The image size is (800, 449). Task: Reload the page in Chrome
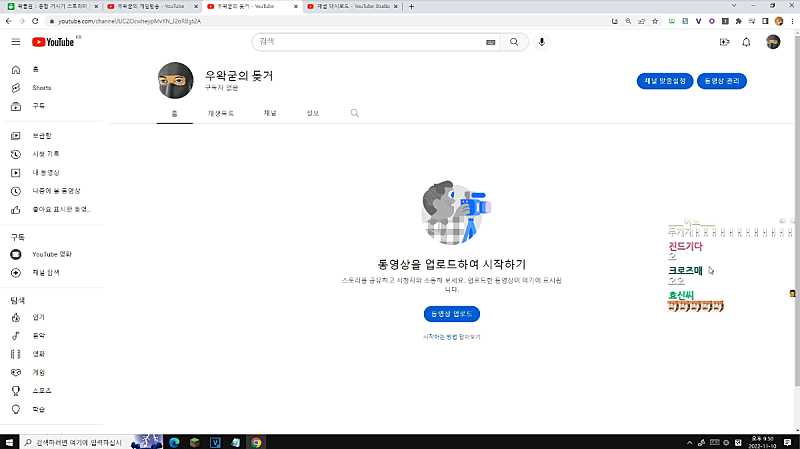click(x=35, y=21)
